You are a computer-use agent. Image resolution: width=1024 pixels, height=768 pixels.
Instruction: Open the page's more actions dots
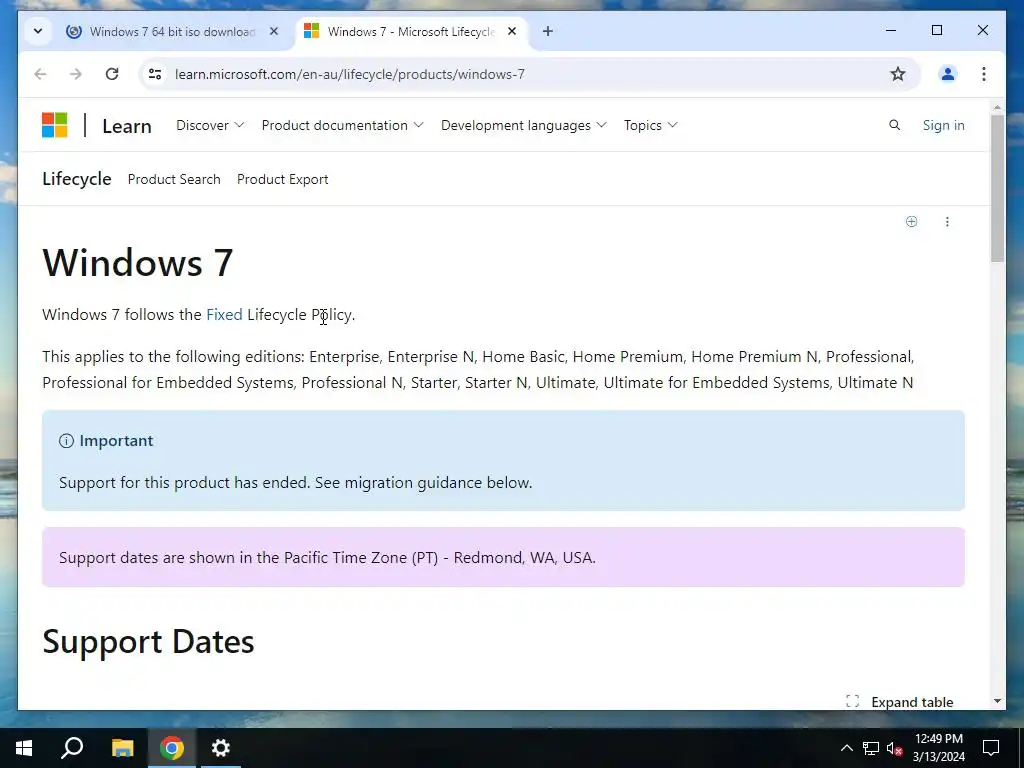coord(947,221)
